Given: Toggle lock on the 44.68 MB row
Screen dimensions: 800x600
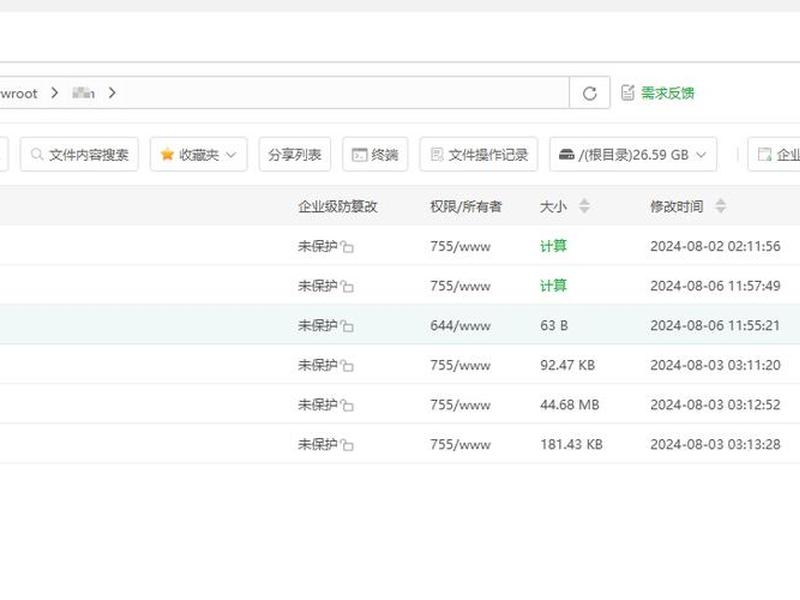Looking at the screenshot, I should point(347,405).
